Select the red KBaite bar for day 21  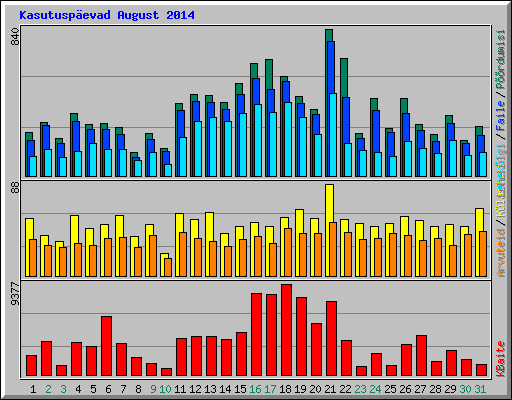331,339
